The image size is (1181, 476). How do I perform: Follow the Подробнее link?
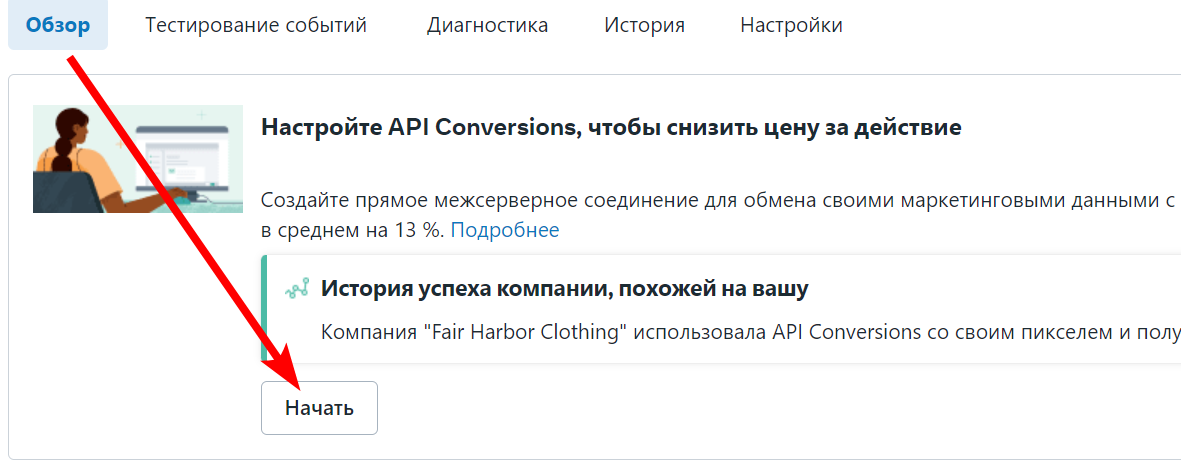(x=505, y=230)
